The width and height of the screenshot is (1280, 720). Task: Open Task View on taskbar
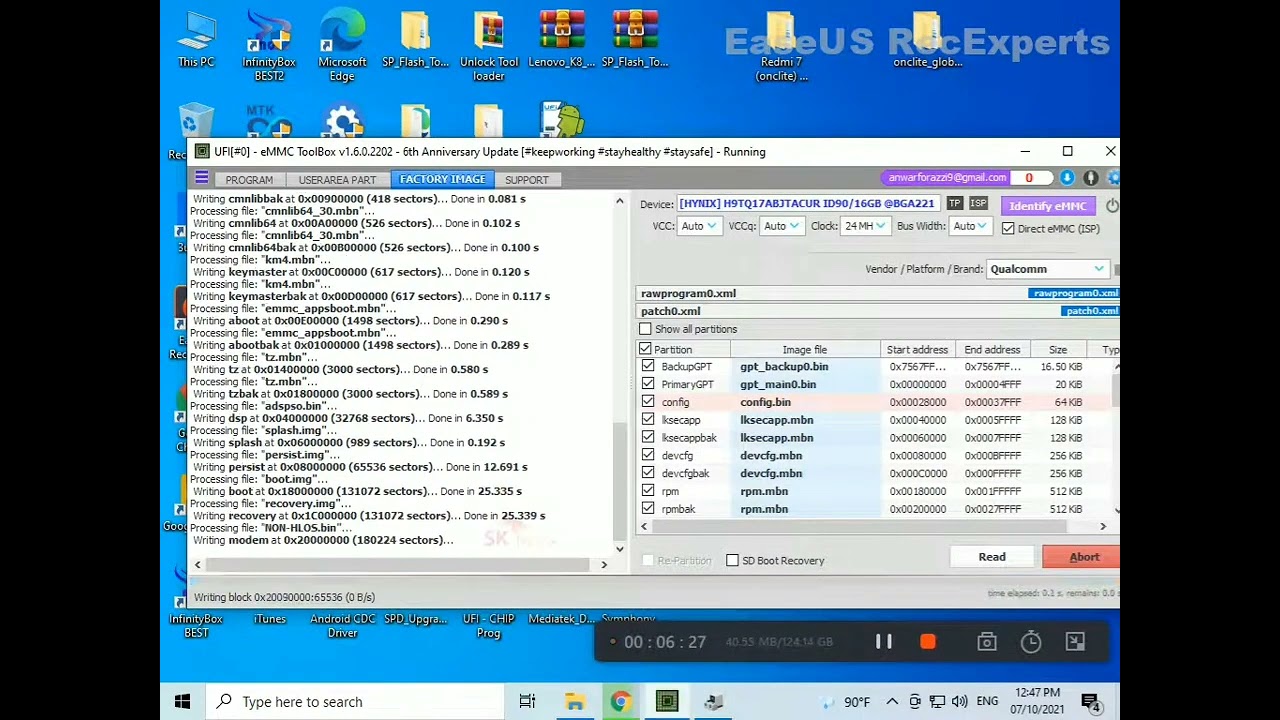point(527,702)
